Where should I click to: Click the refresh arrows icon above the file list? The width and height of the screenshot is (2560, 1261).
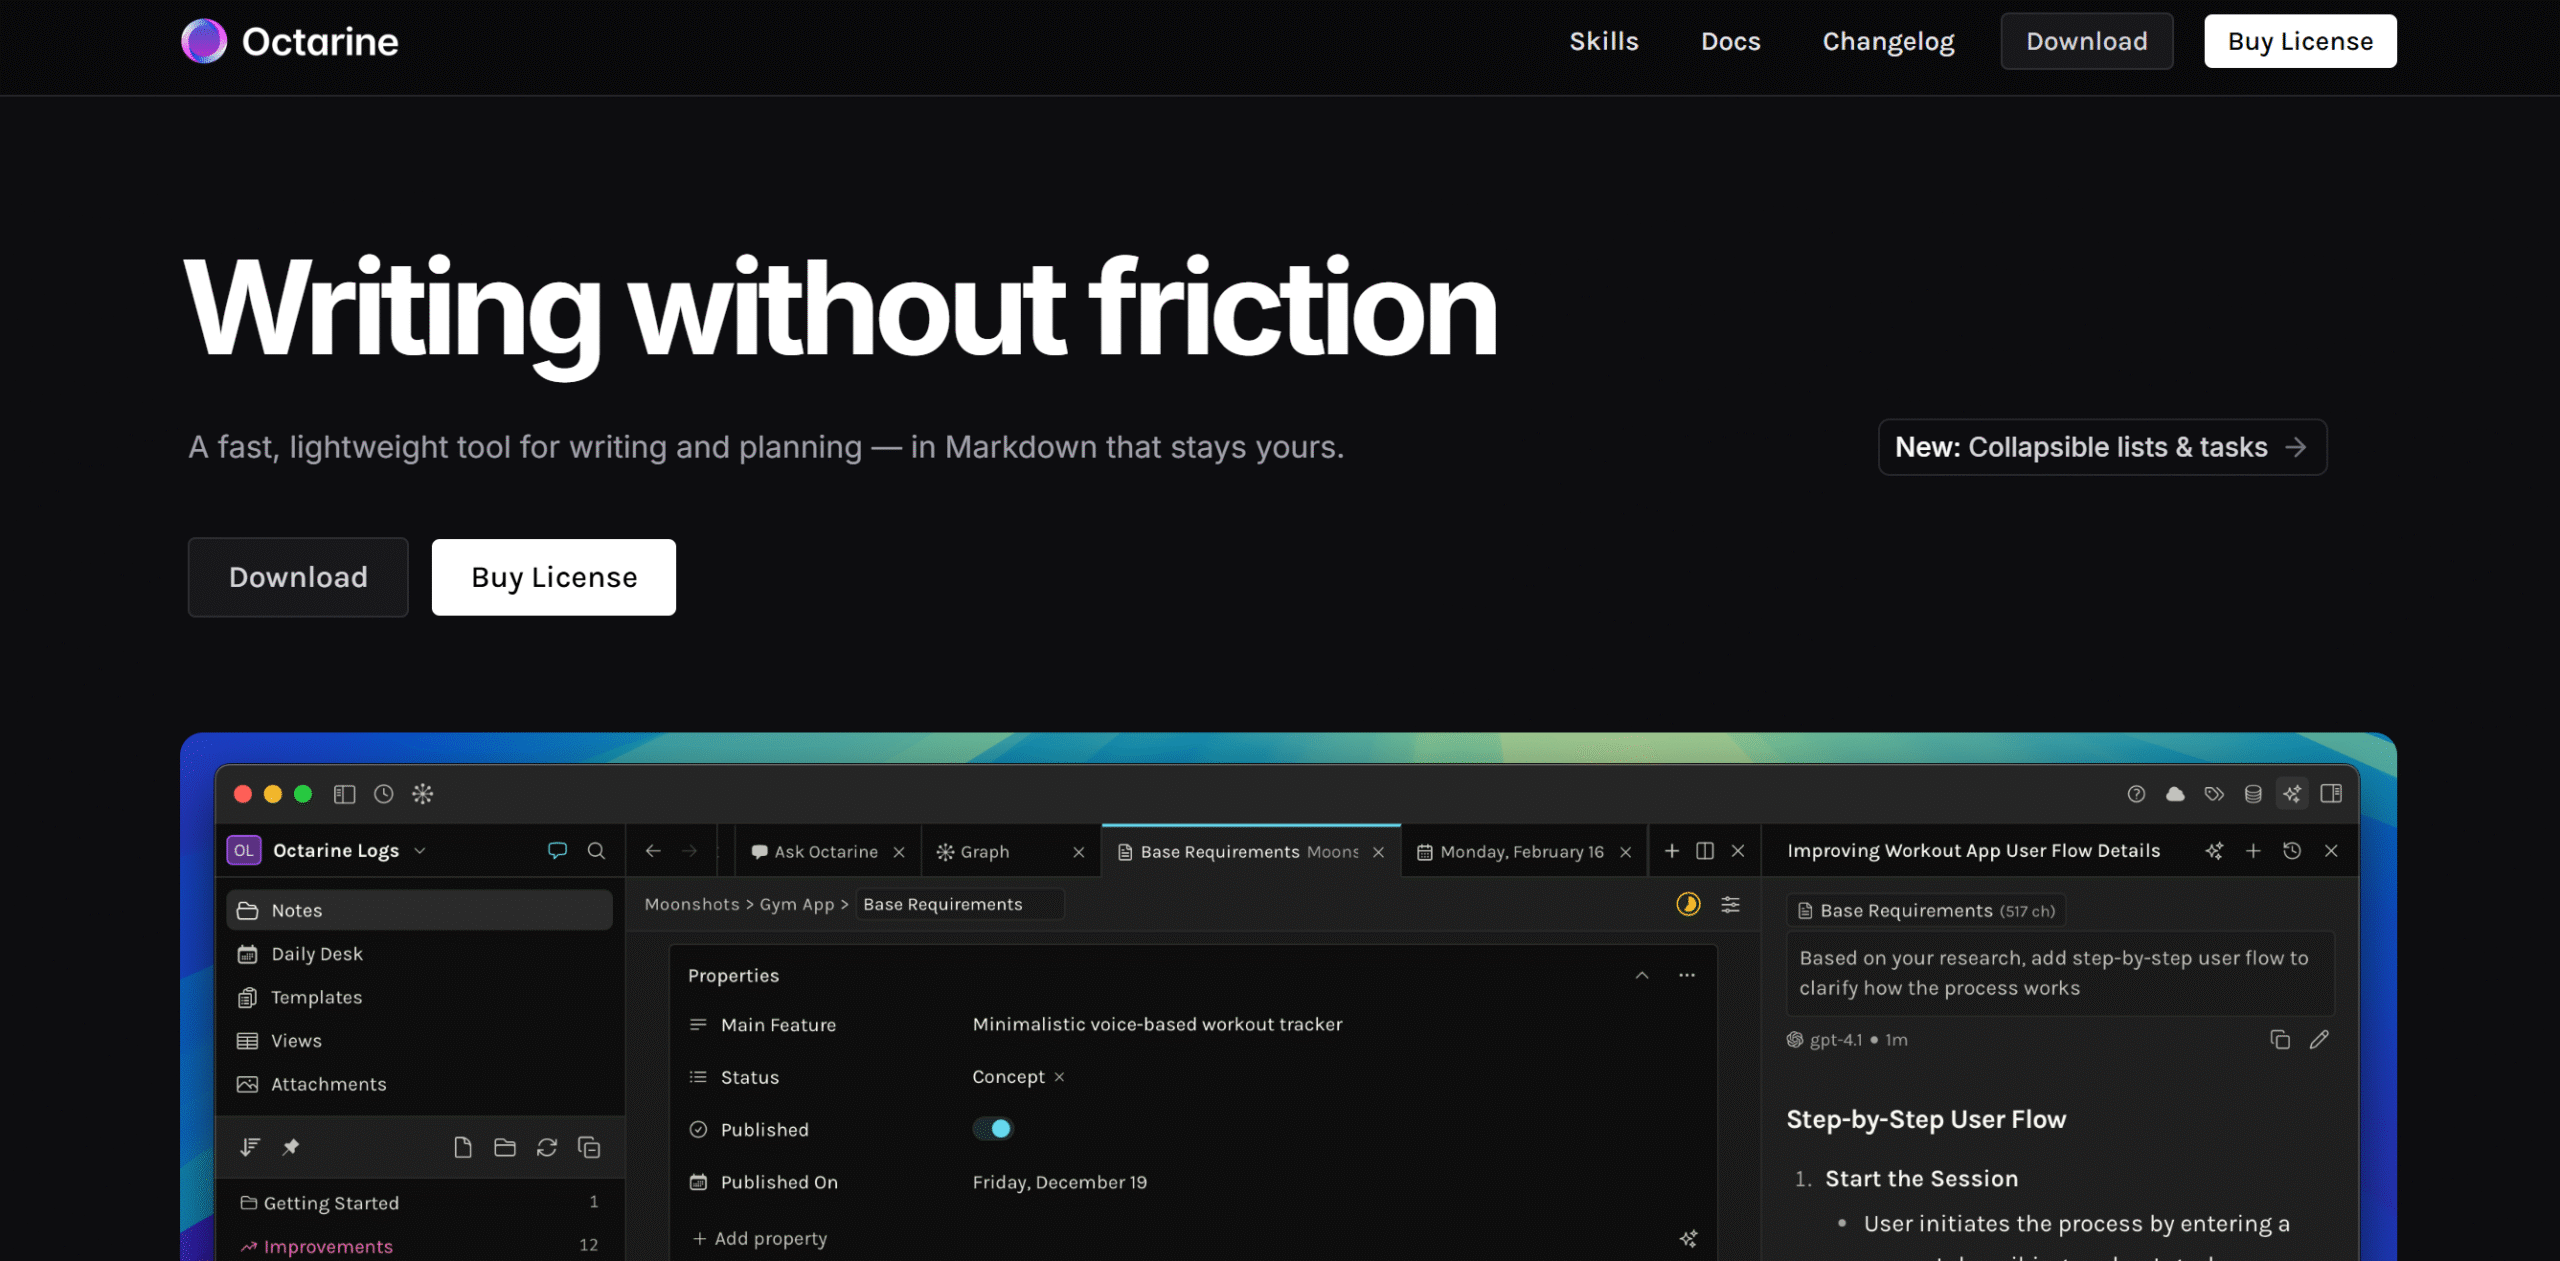coord(547,1147)
